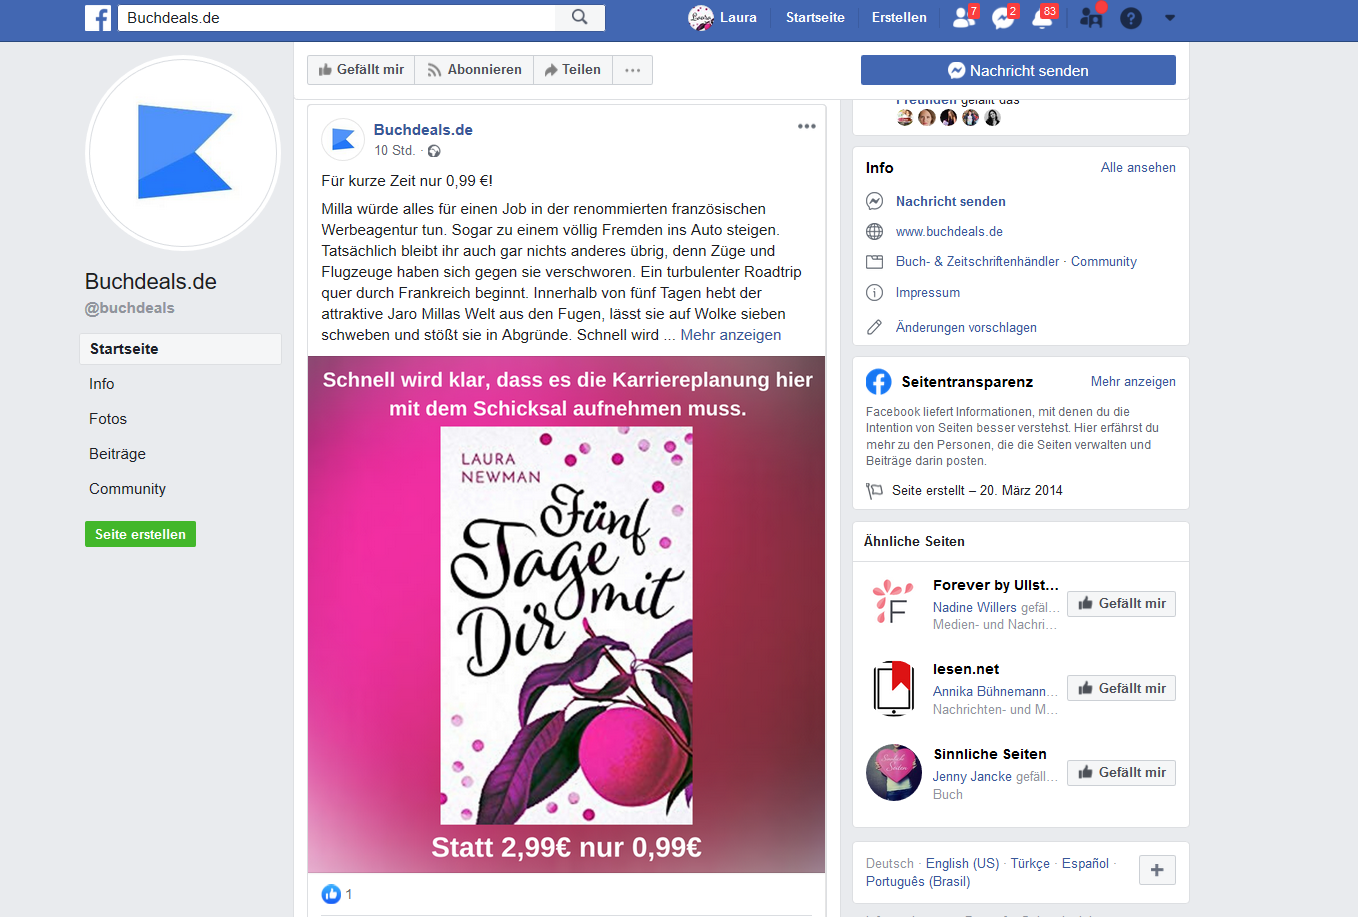The height and width of the screenshot is (917, 1358).
Task: Click the Facebook logo in the top bar
Action: [x=98, y=18]
